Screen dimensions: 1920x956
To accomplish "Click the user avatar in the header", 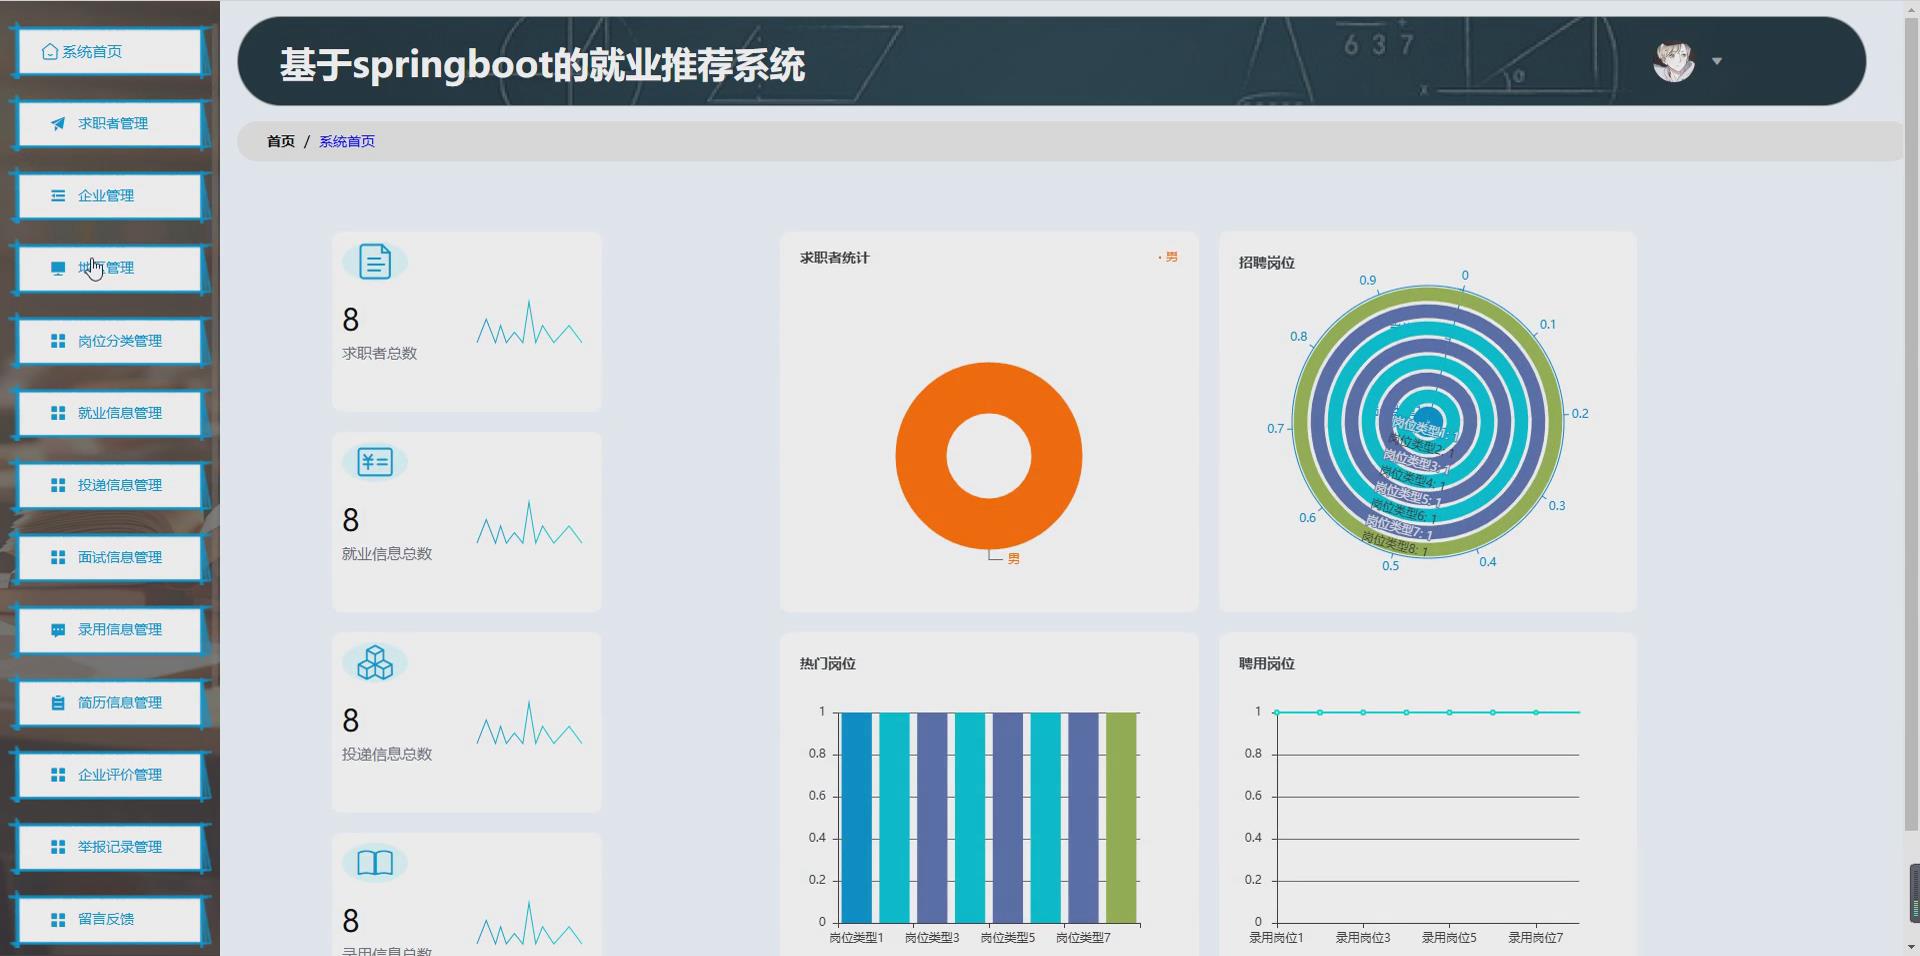I will [x=1674, y=61].
